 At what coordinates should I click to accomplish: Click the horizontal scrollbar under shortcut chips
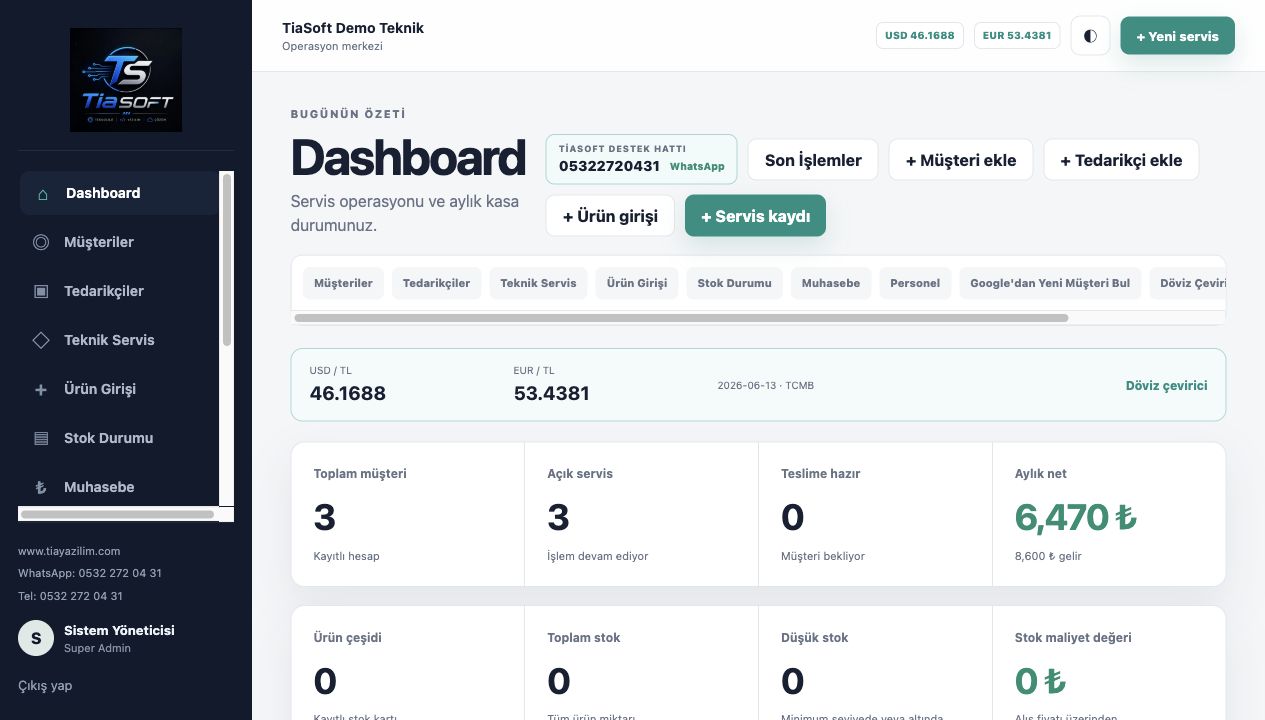pos(681,318)
